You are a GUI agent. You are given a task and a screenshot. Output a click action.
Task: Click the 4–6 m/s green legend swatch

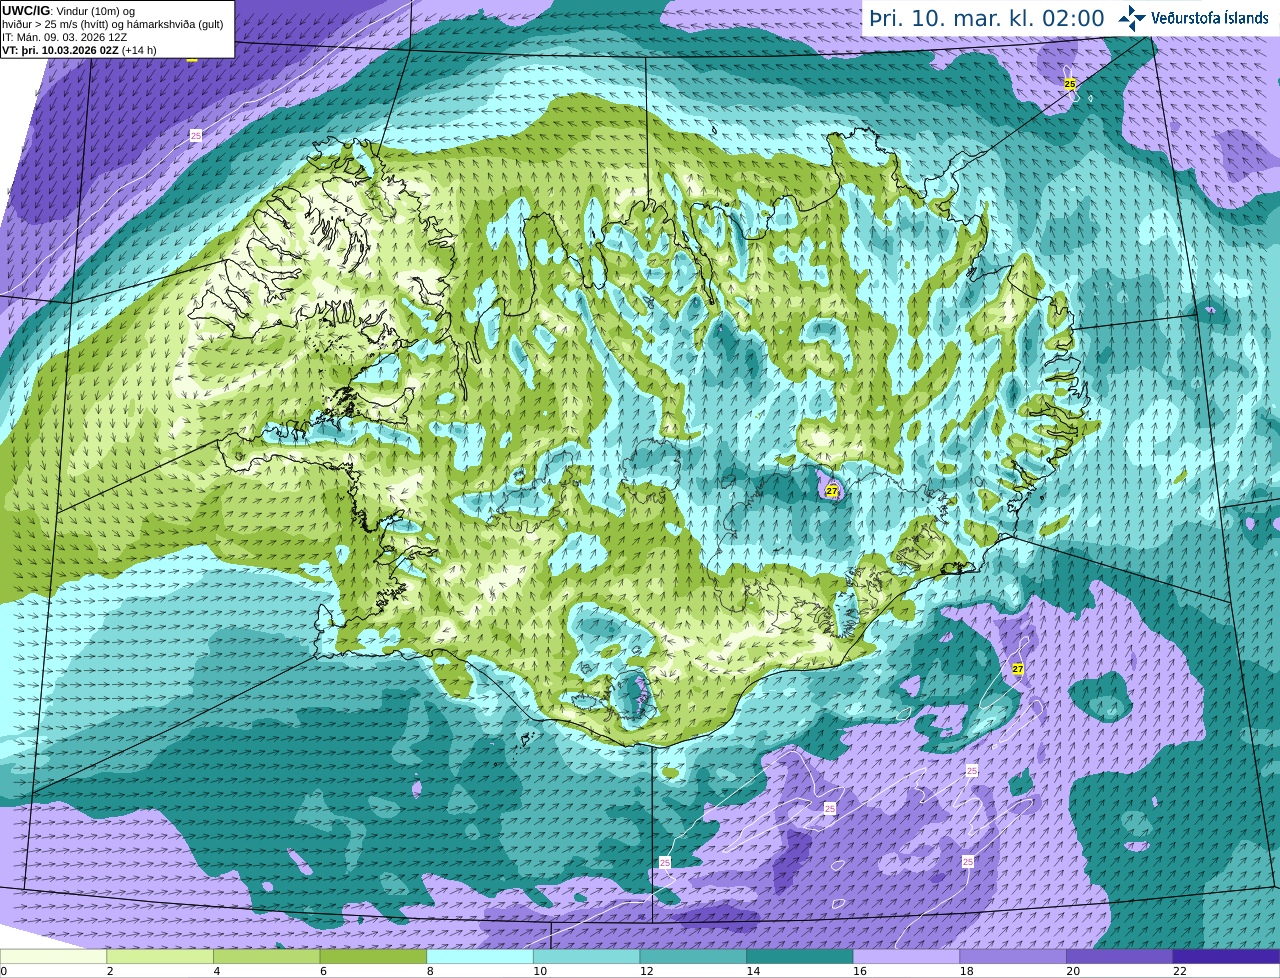[266, 956]
